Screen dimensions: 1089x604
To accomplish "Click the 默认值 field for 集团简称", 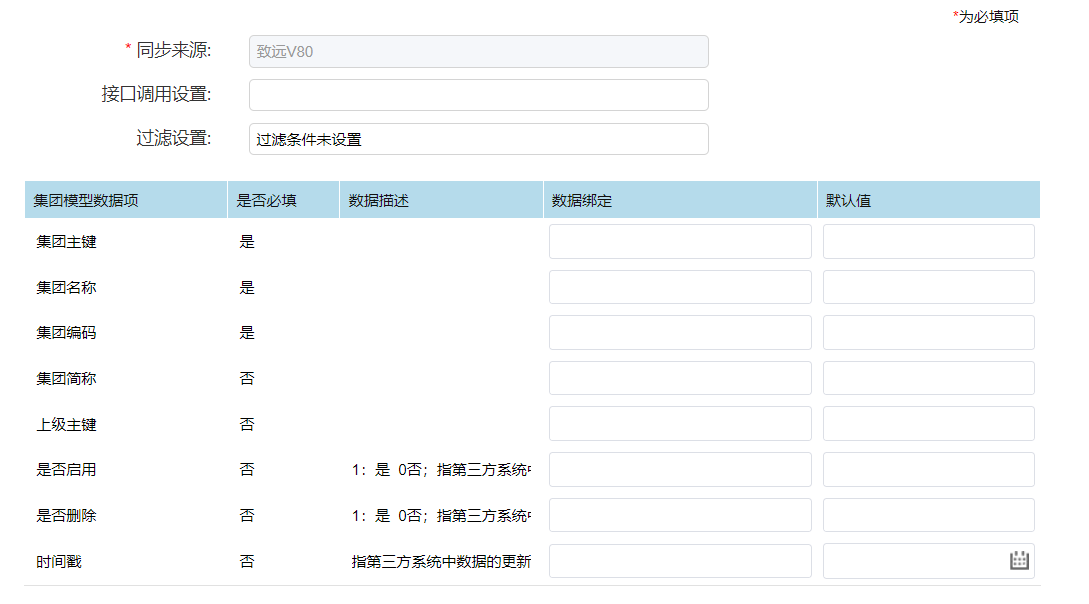I will [x=928, y=378].
